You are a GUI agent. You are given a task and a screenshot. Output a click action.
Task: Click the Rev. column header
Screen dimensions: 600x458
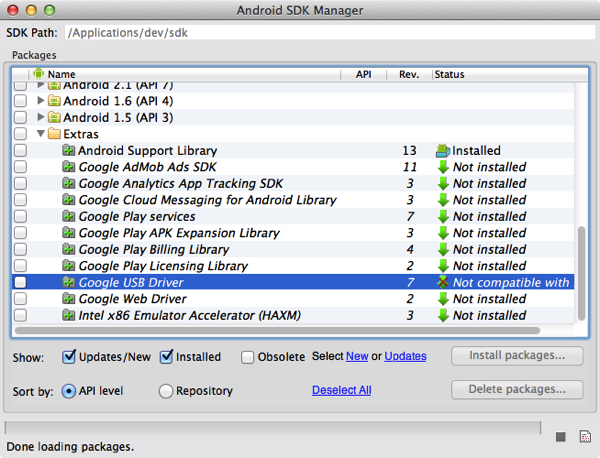coord(409,74)
